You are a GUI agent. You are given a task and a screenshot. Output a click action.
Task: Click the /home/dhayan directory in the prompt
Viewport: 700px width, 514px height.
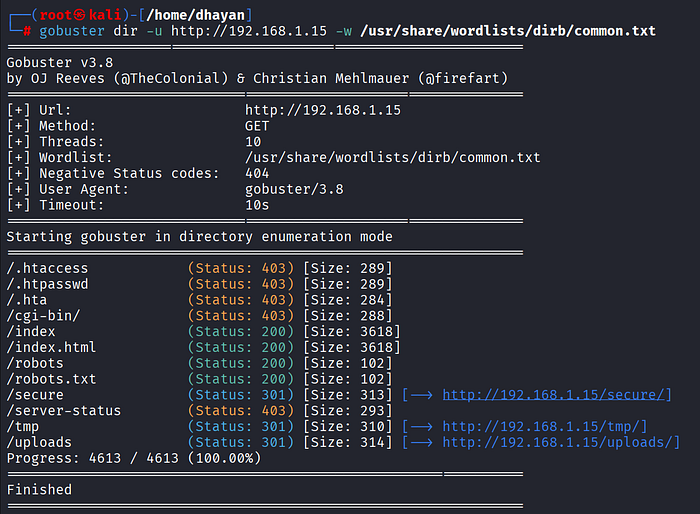tap(196, 15)
